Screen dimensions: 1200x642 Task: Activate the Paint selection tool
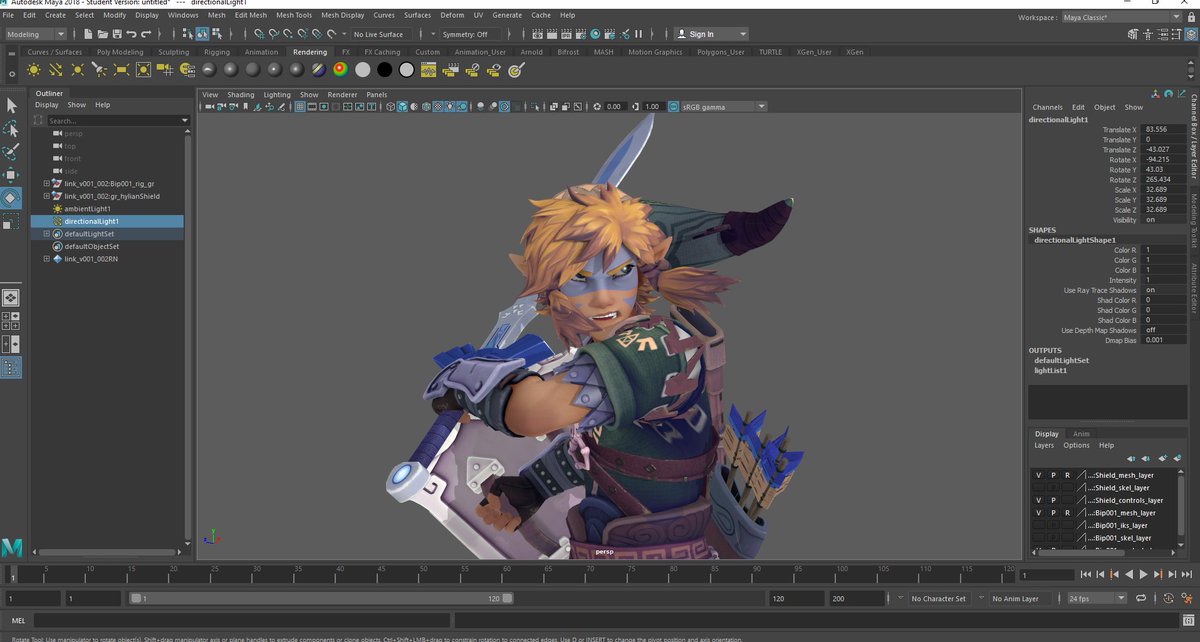[11, 152]
